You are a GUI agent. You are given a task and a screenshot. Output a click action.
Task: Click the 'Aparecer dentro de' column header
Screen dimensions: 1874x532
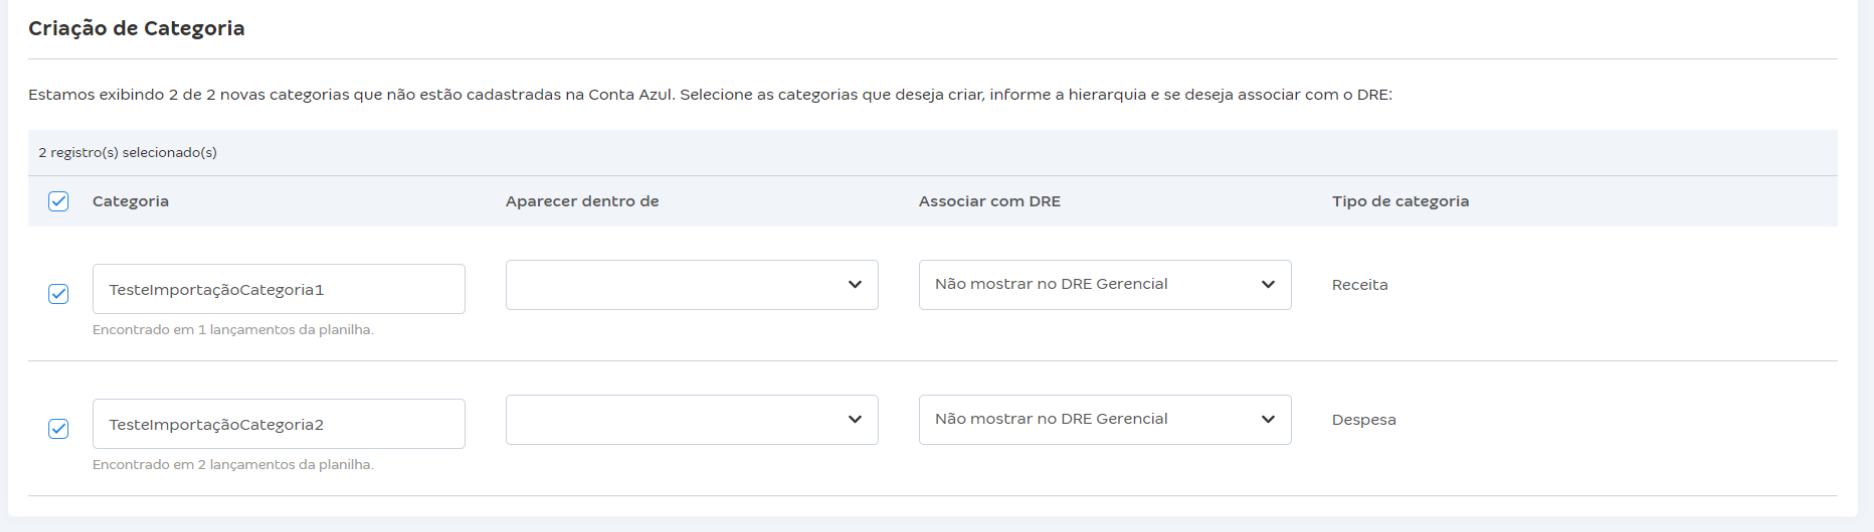click(x=582, y=201)
